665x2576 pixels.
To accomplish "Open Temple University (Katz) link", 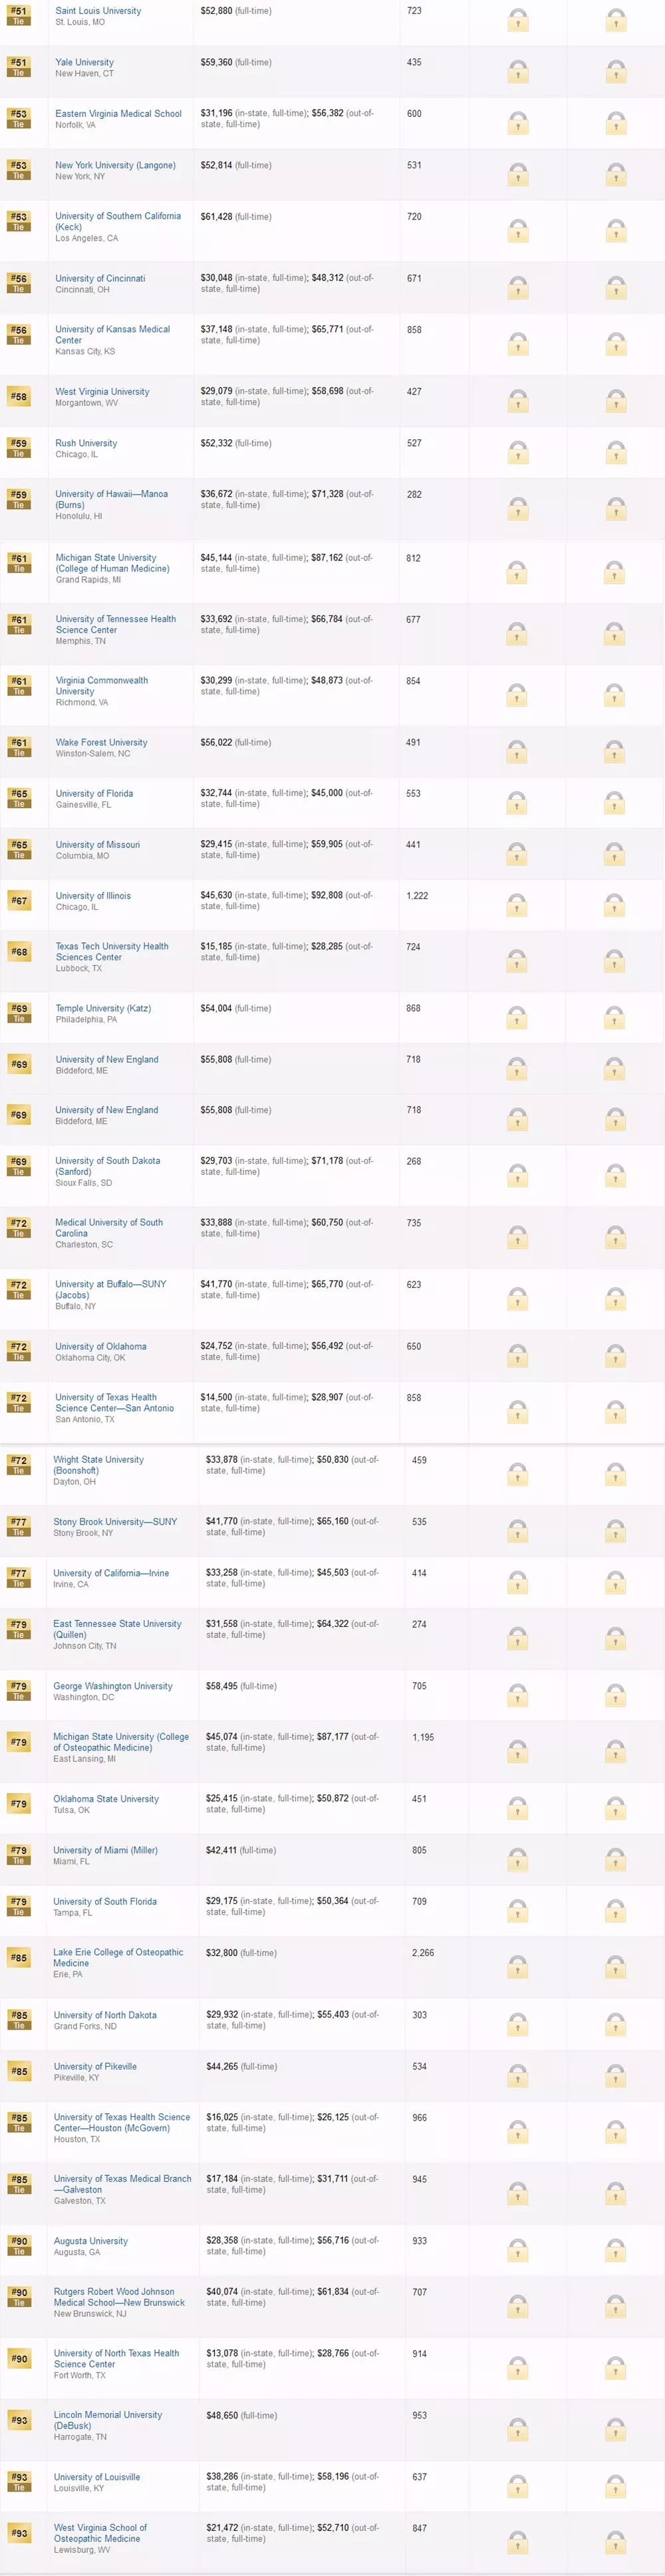I will [x=103, y=1008].
